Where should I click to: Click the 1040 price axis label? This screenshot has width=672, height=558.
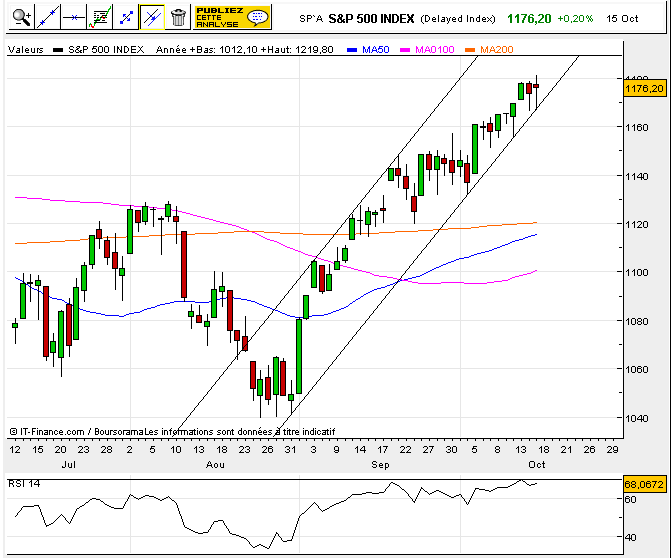coord(638,418)
